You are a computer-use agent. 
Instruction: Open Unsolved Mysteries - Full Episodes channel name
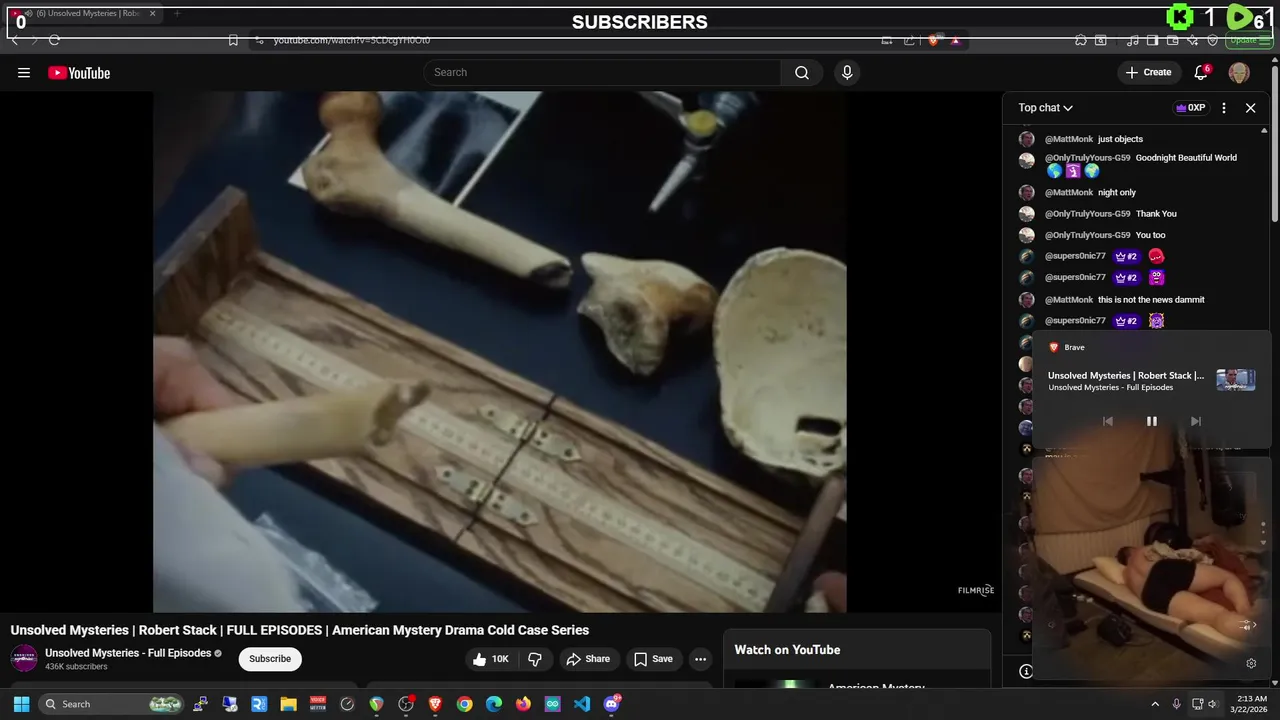(x=128, y=653)
